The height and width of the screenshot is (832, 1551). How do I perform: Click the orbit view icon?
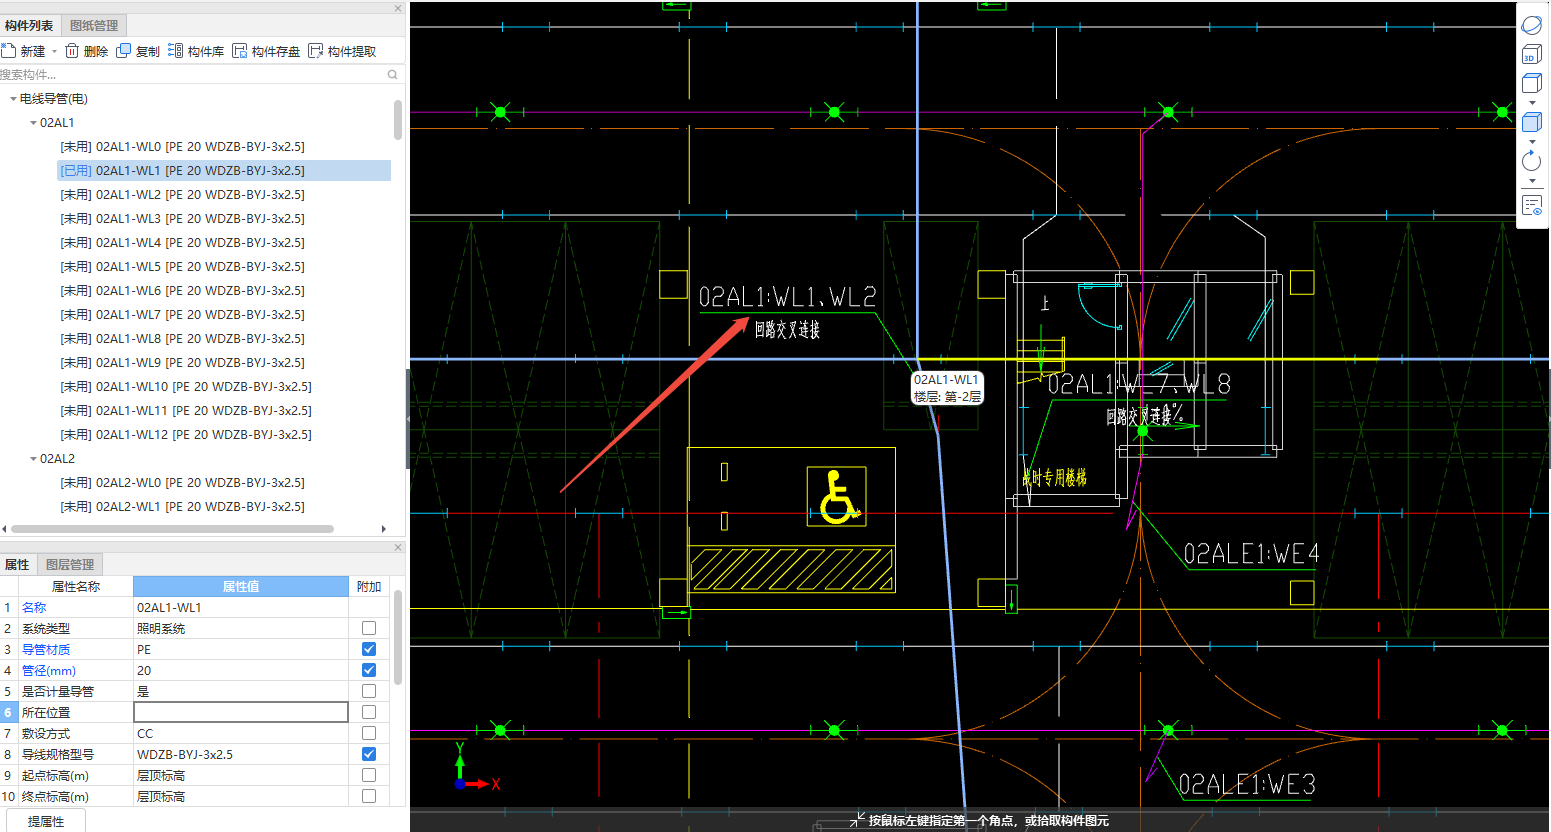point(1531,25)
